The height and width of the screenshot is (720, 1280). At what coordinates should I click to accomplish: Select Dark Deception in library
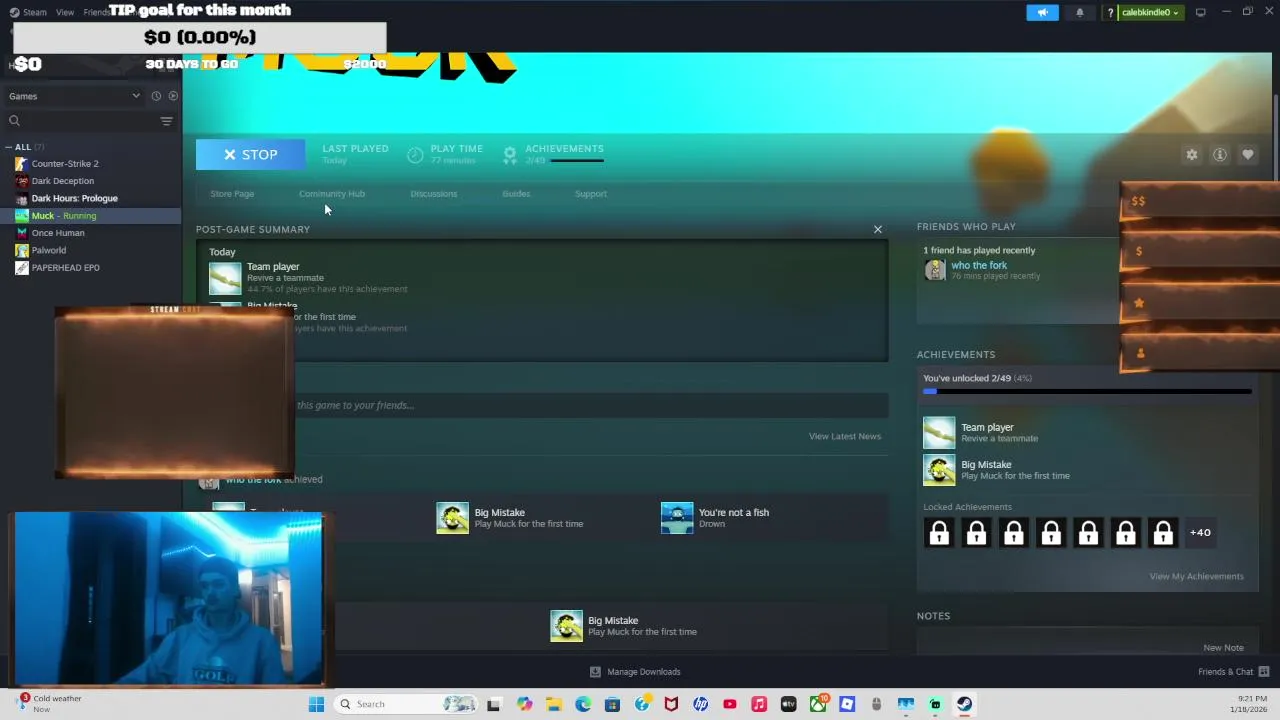[x=62, y=181]
